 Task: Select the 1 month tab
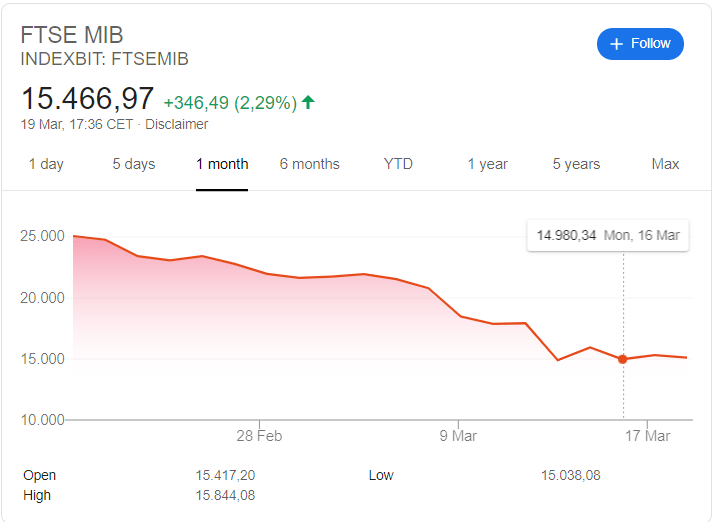[222, 164]
